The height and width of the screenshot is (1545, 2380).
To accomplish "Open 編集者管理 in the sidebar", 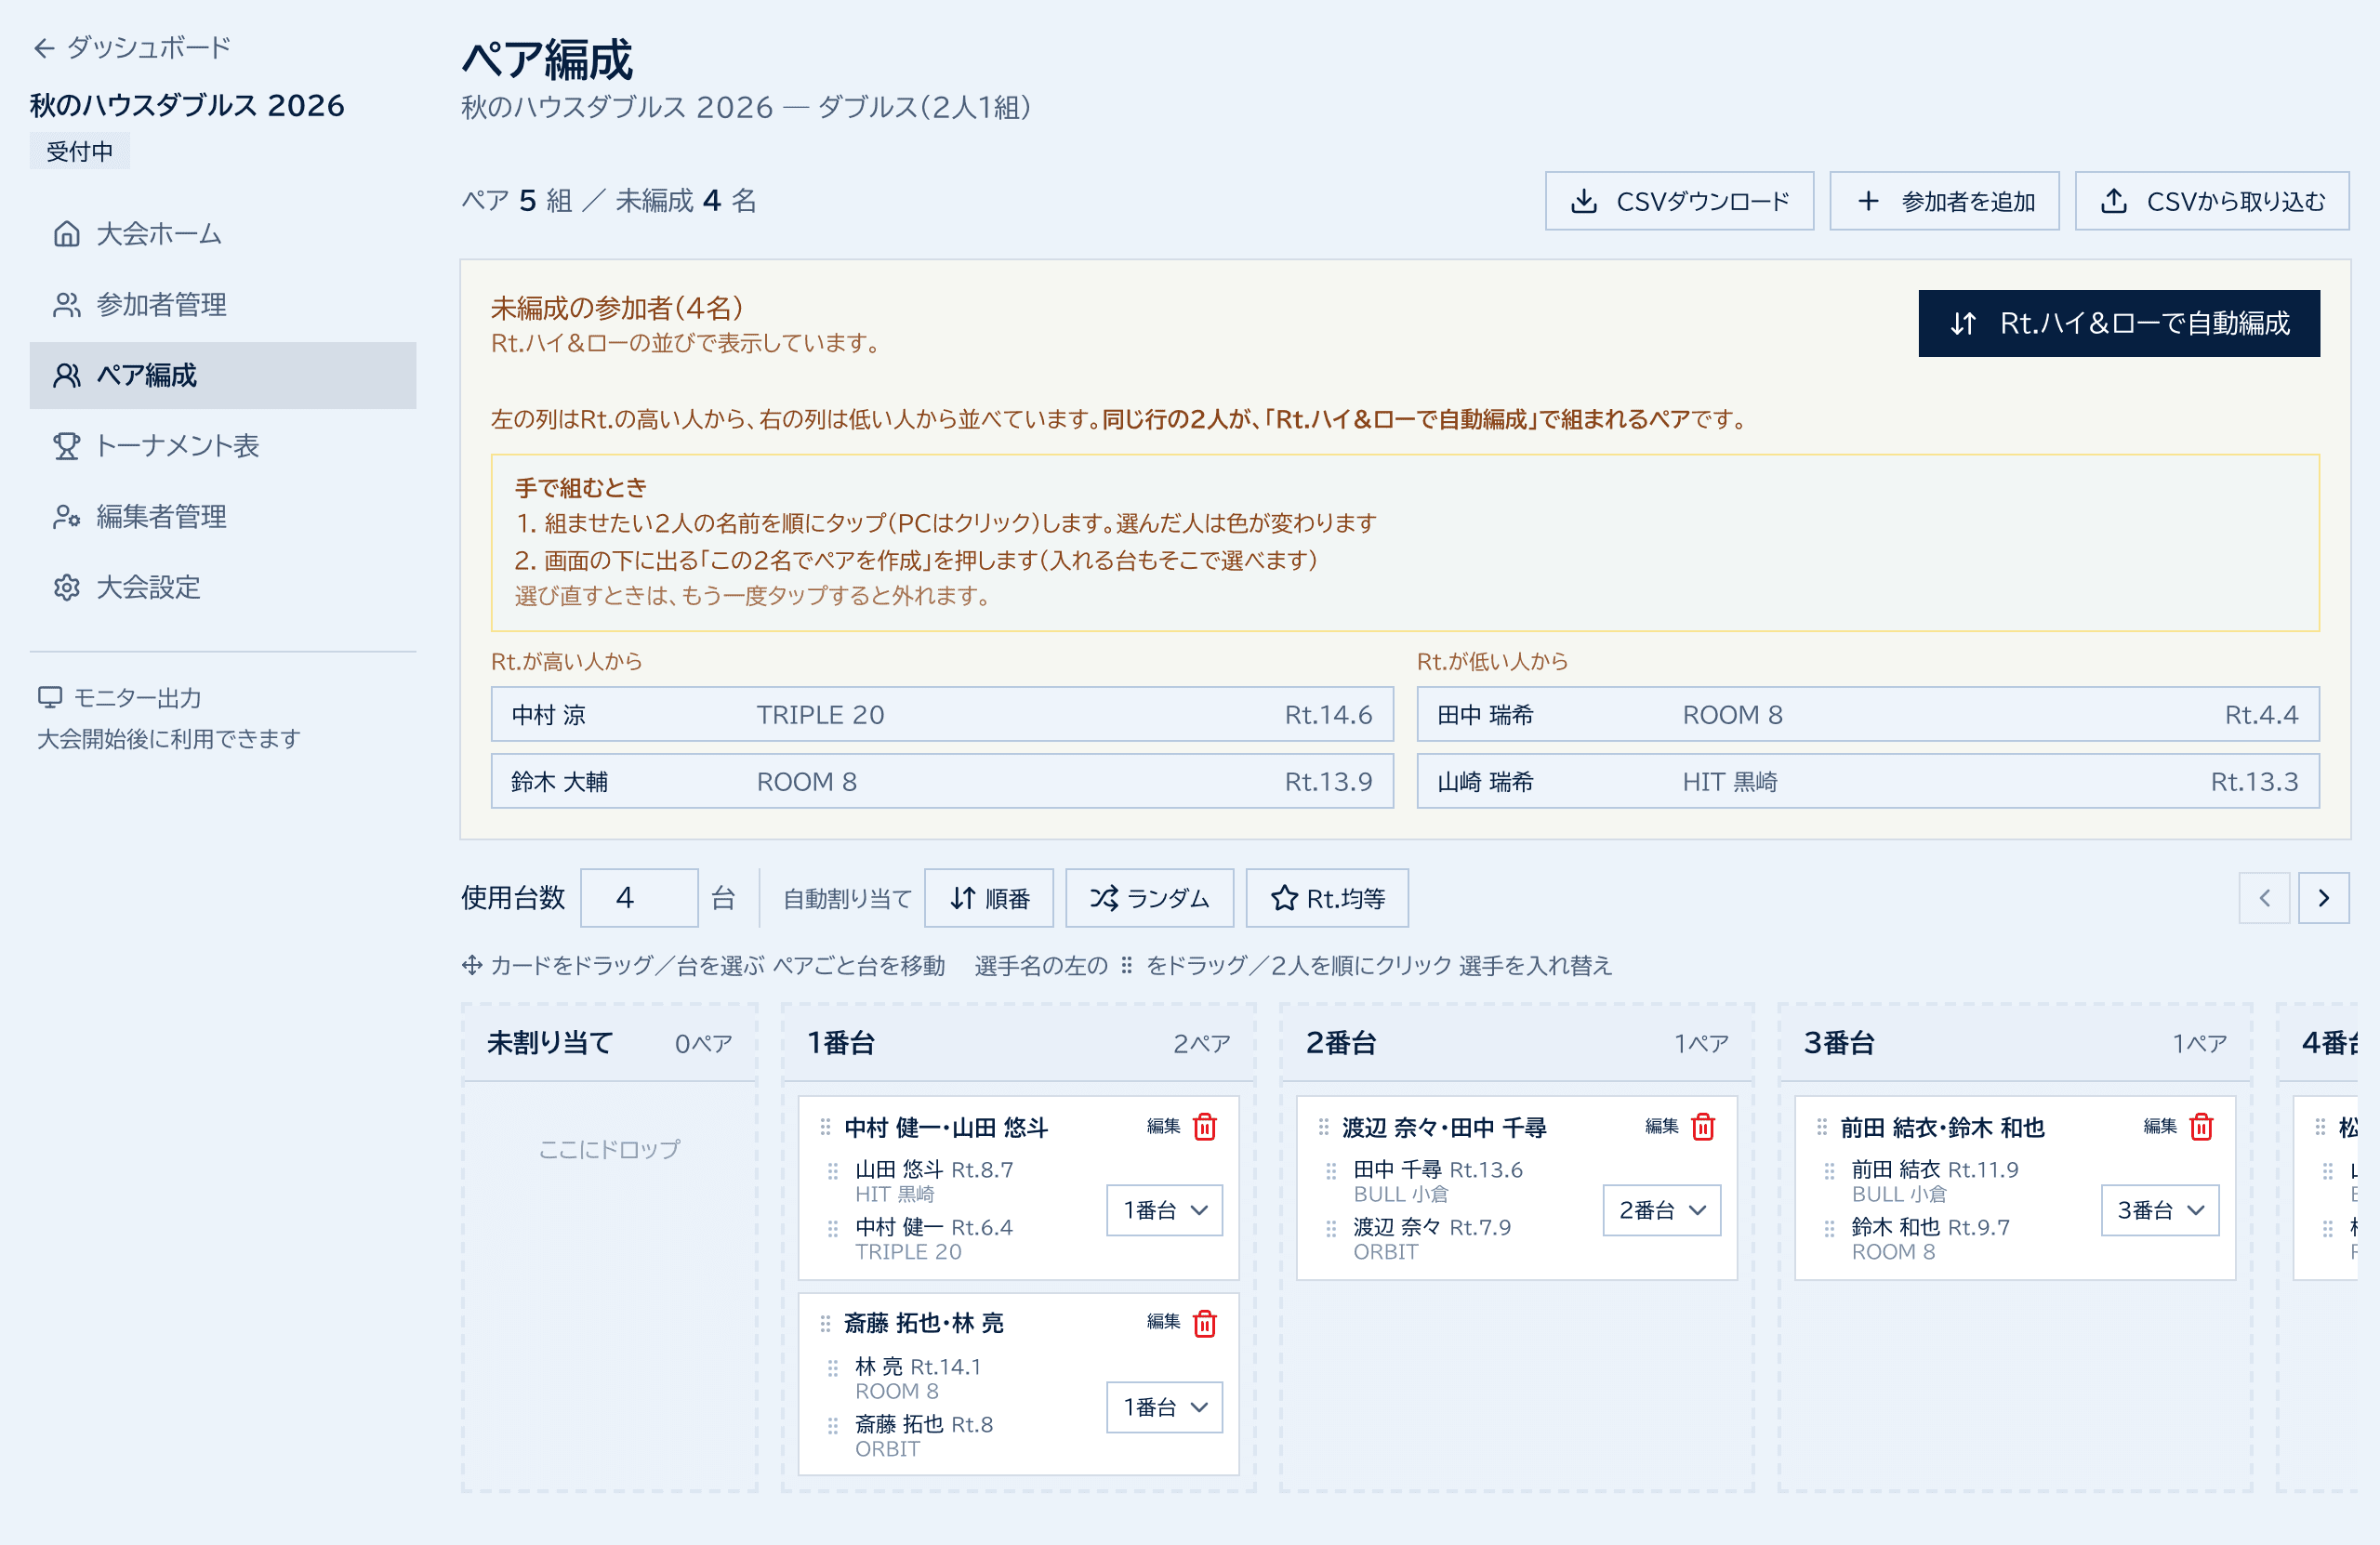I will point(222,517).
